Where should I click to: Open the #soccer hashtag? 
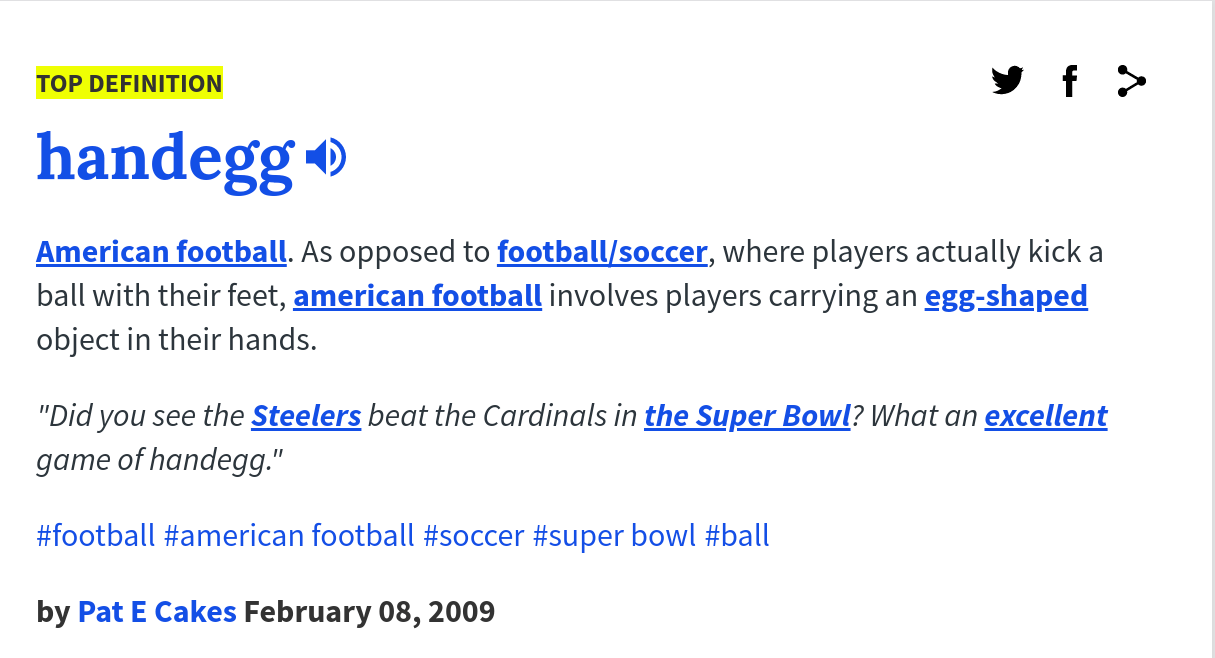(474, 535)
